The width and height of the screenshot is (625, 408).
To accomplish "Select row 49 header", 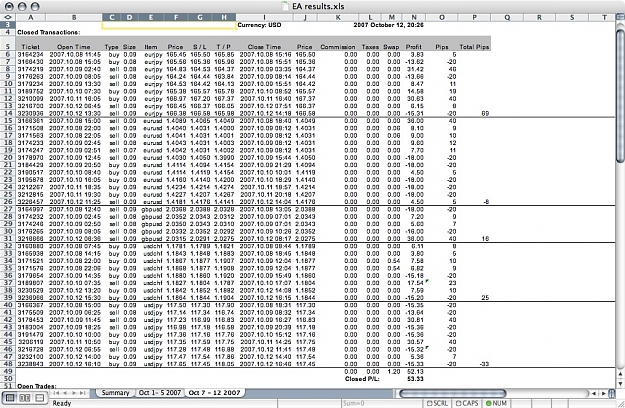I will point(8,371).
